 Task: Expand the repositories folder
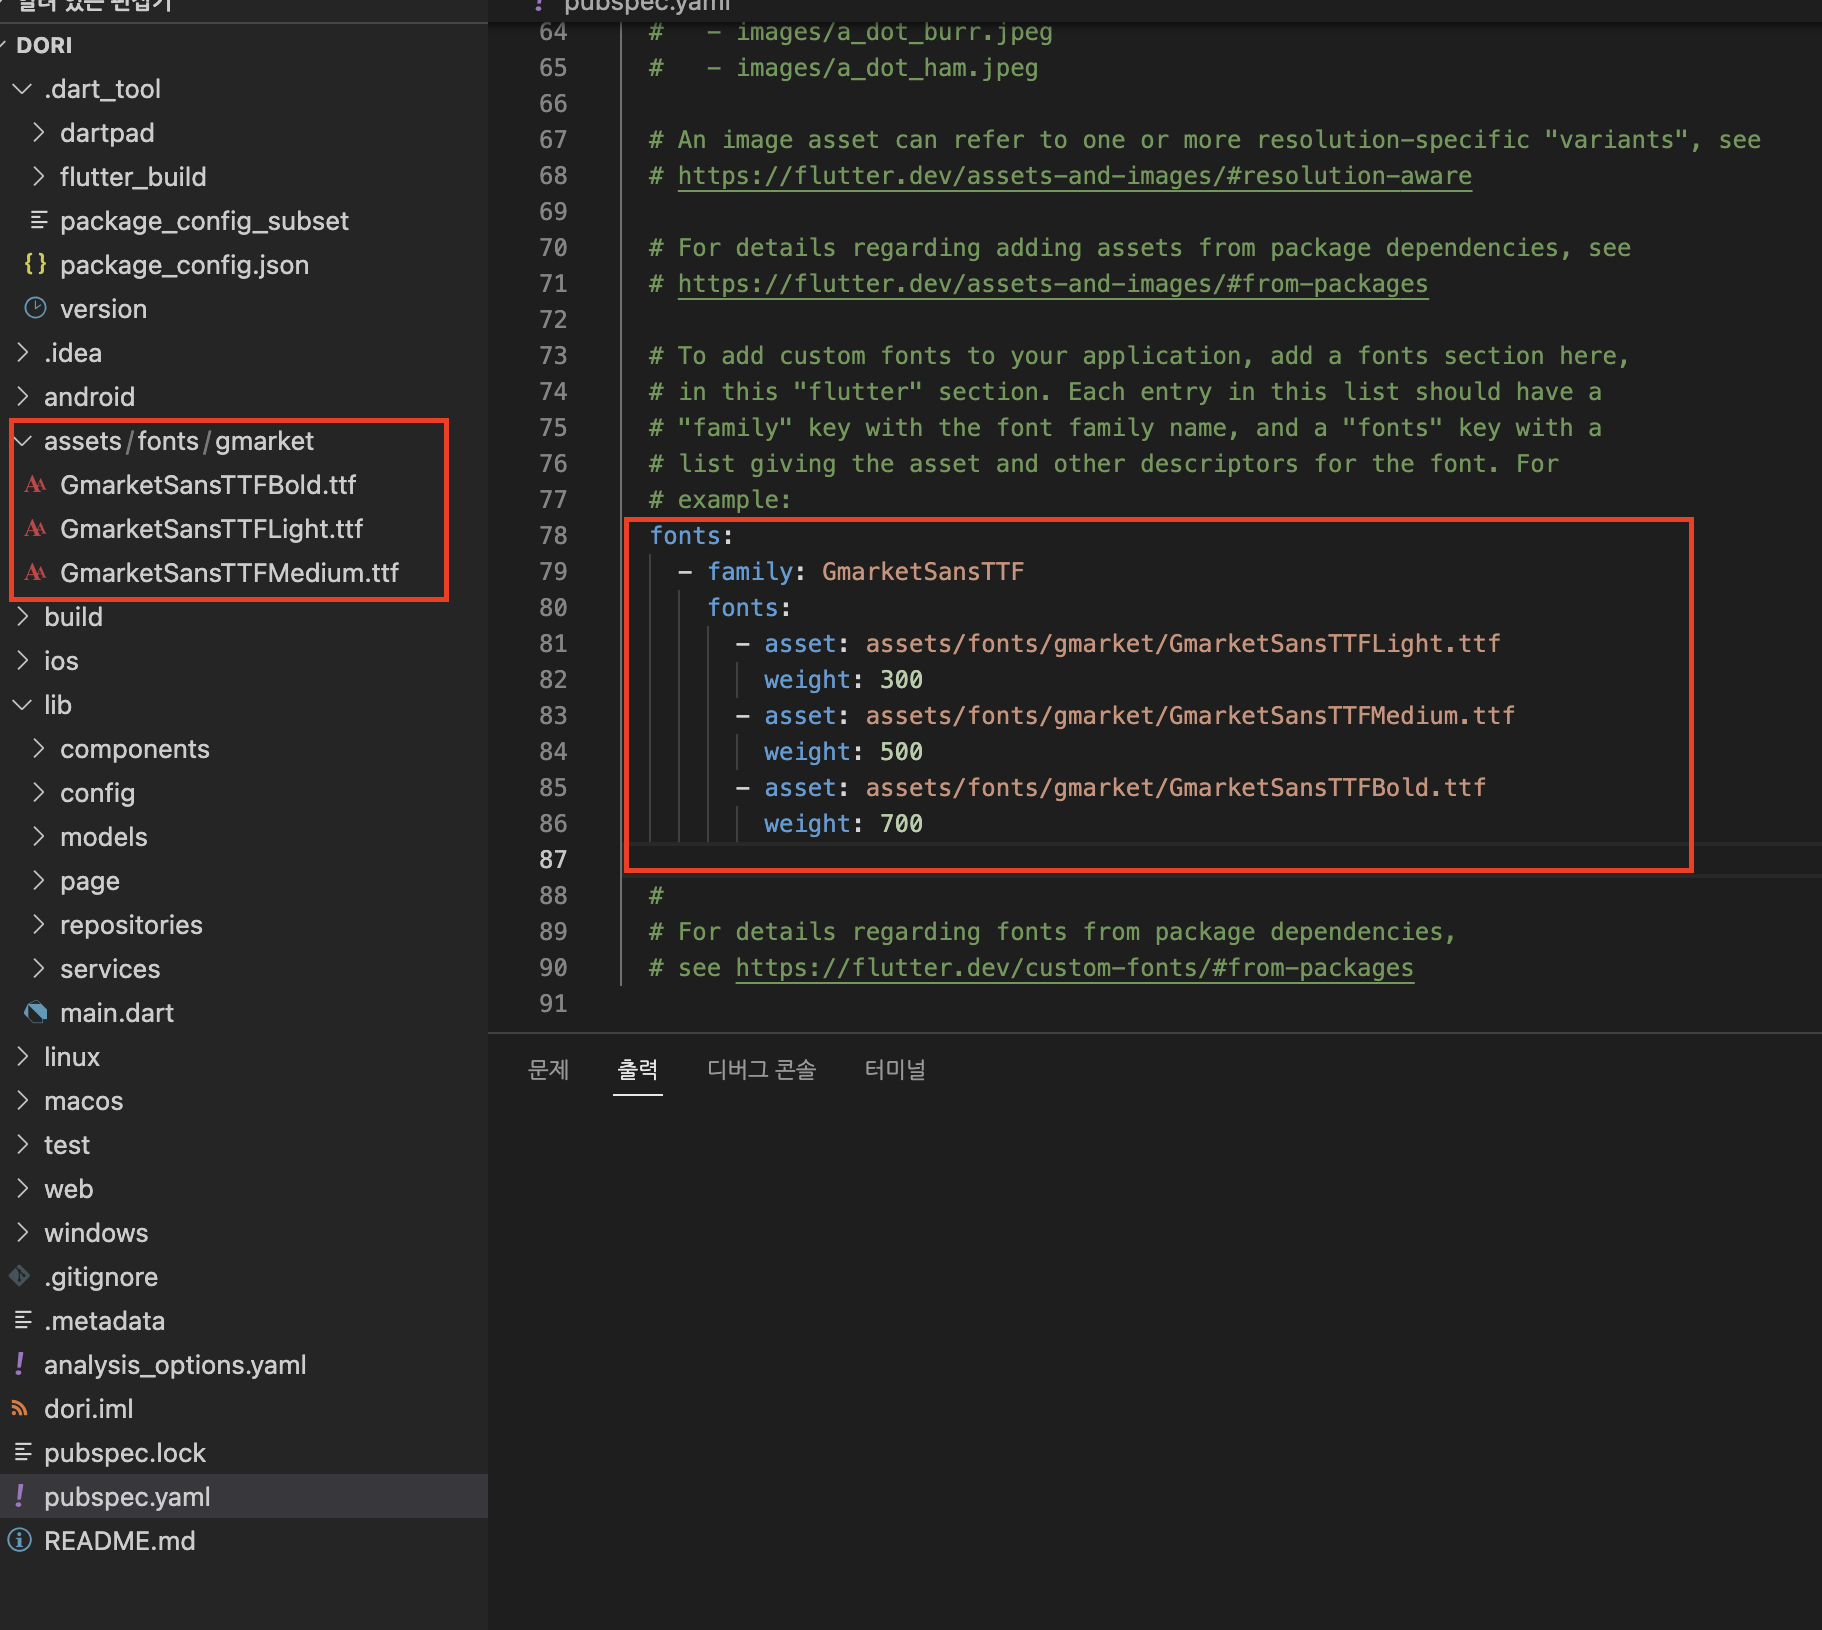point(38,925)
